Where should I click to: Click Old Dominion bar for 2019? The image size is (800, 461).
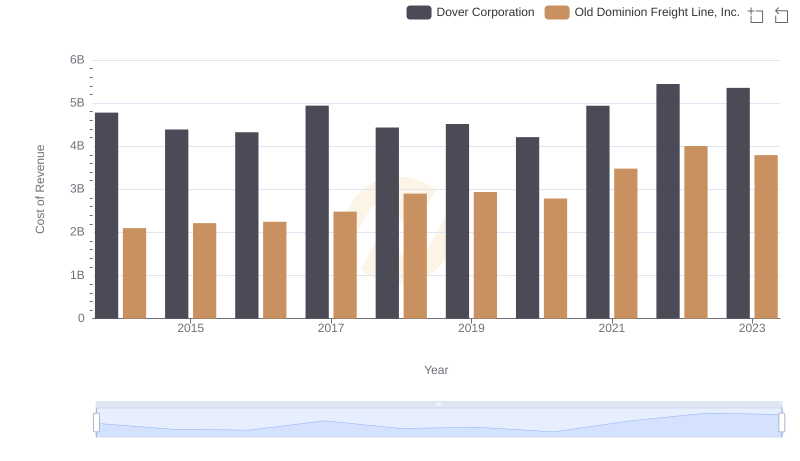pos(485,255)
